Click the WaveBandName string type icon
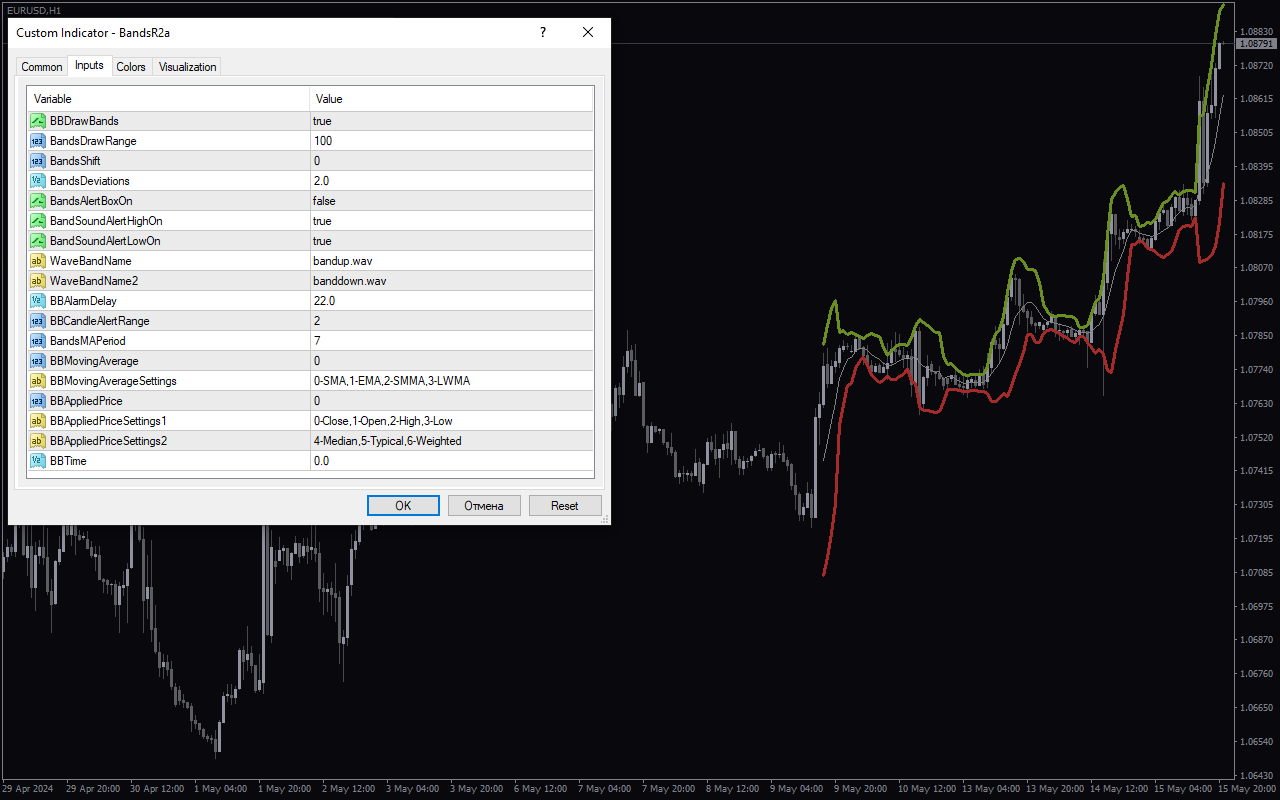Screen dimensions: 1280x800 (x=38, y=261)
